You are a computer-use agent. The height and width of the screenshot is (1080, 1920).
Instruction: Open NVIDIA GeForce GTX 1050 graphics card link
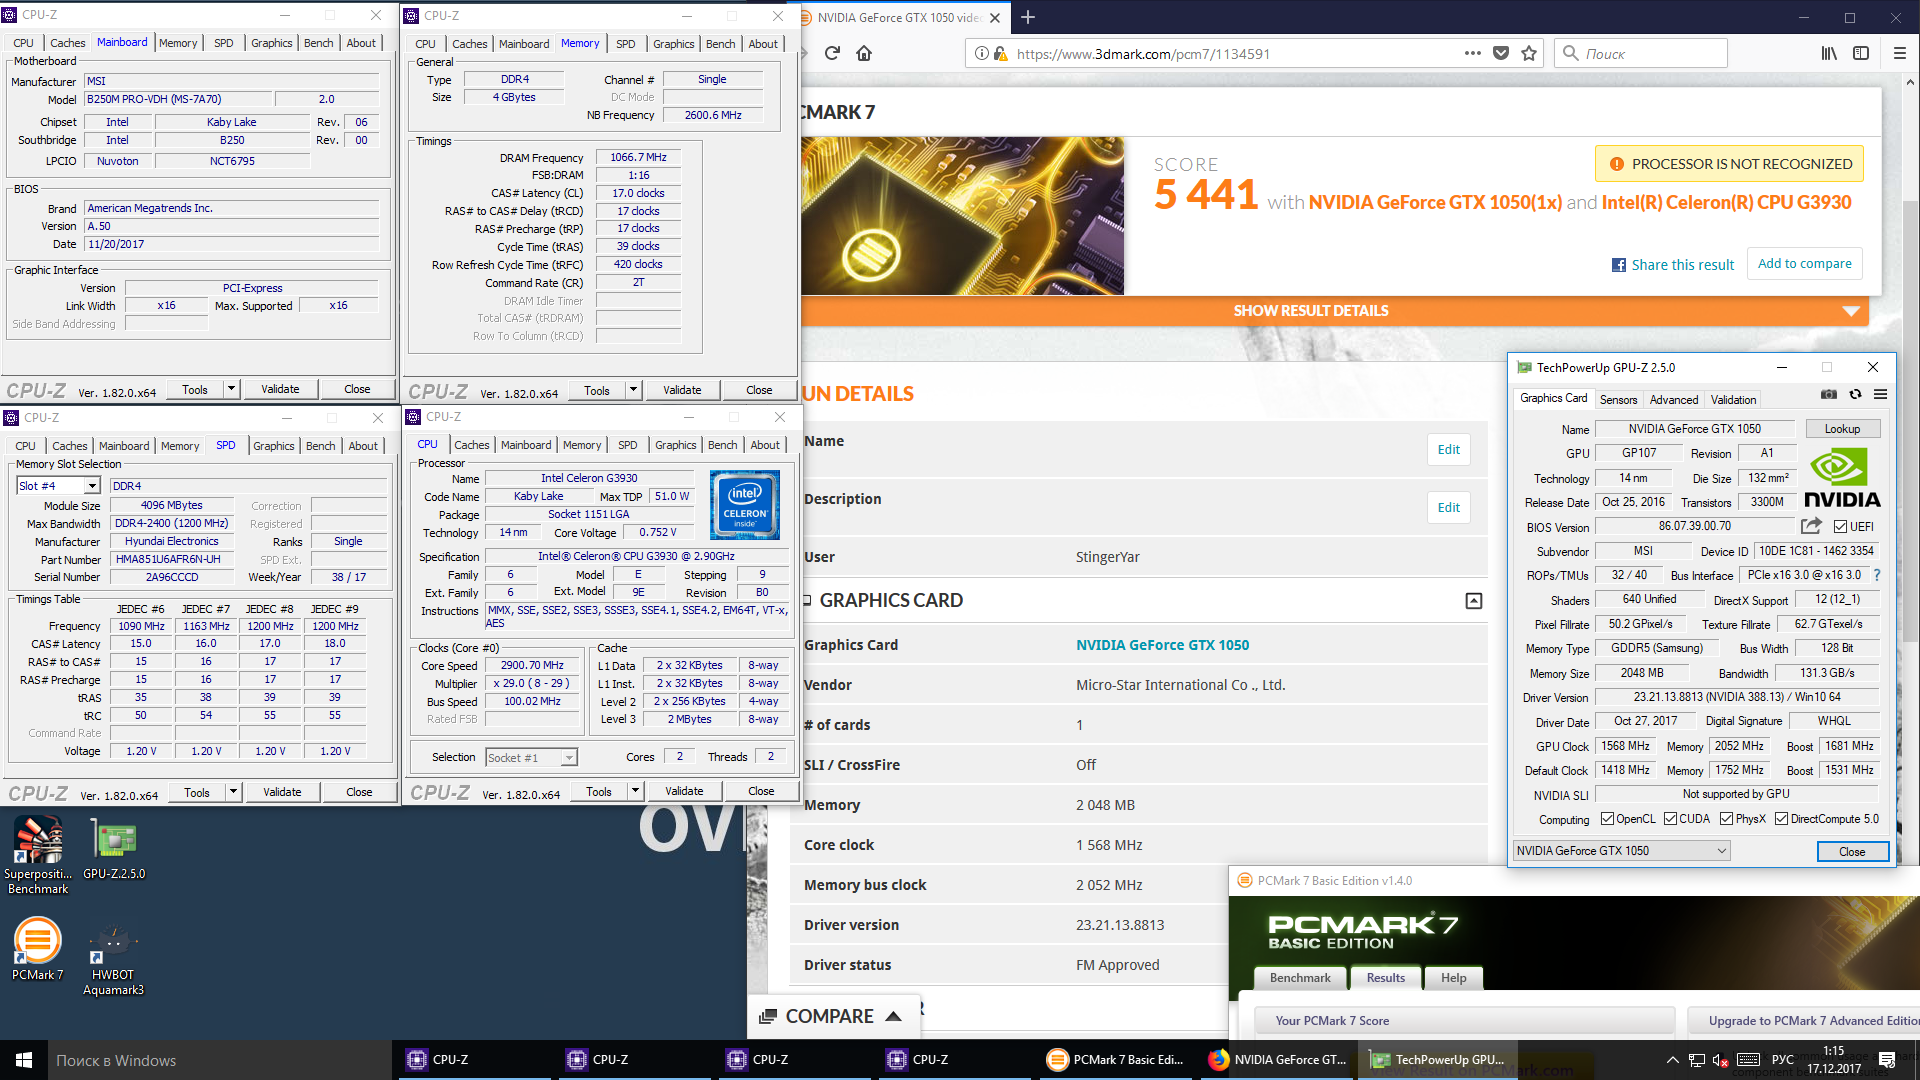pos(1162,645)
